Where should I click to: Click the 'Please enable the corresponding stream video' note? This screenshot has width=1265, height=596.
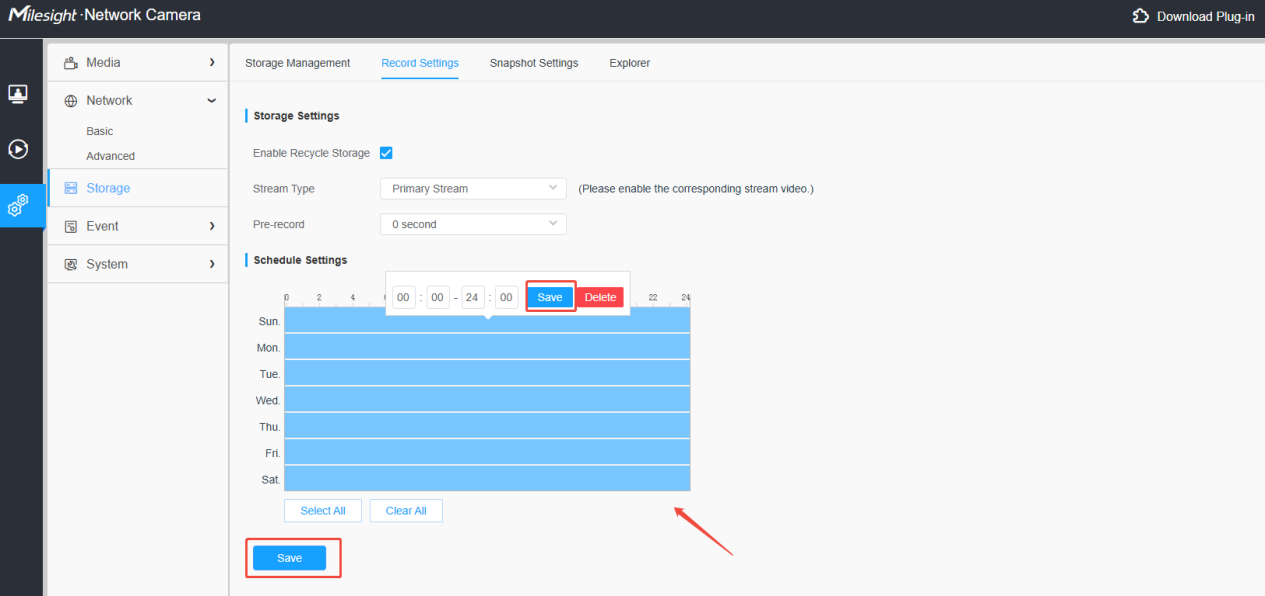696,188
